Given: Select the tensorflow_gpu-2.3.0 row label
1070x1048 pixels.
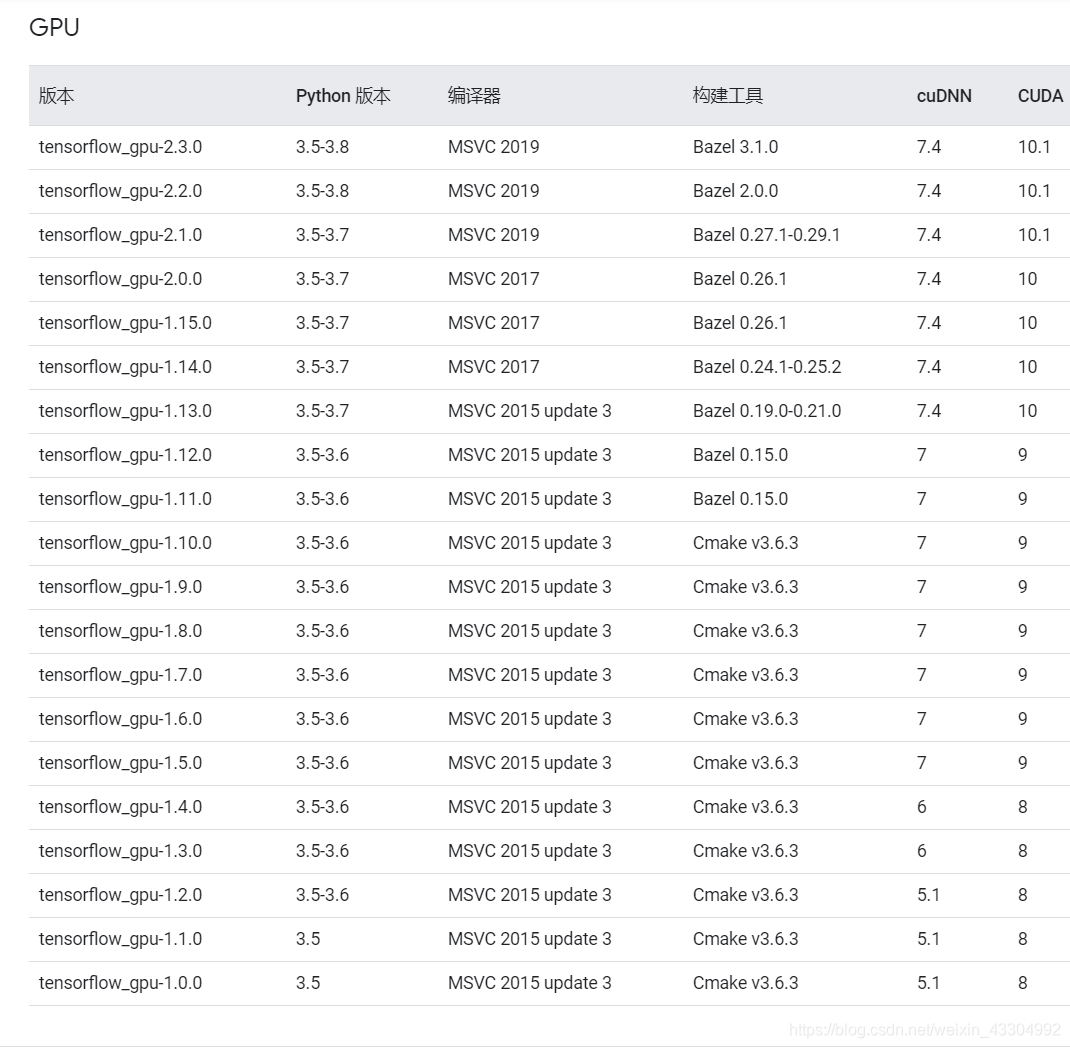Looking at the screenshot, I should (120, 147).
